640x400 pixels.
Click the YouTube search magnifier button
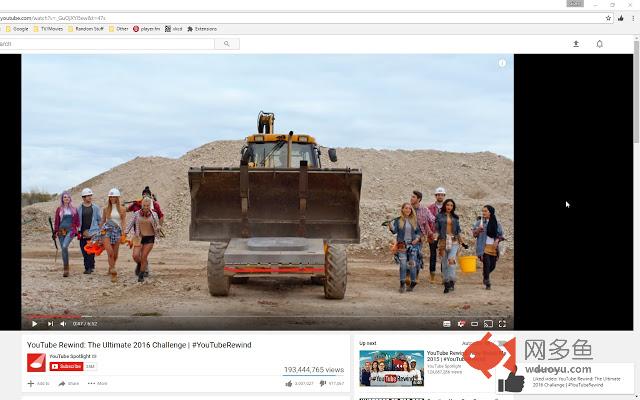click(x=227, y=44)
